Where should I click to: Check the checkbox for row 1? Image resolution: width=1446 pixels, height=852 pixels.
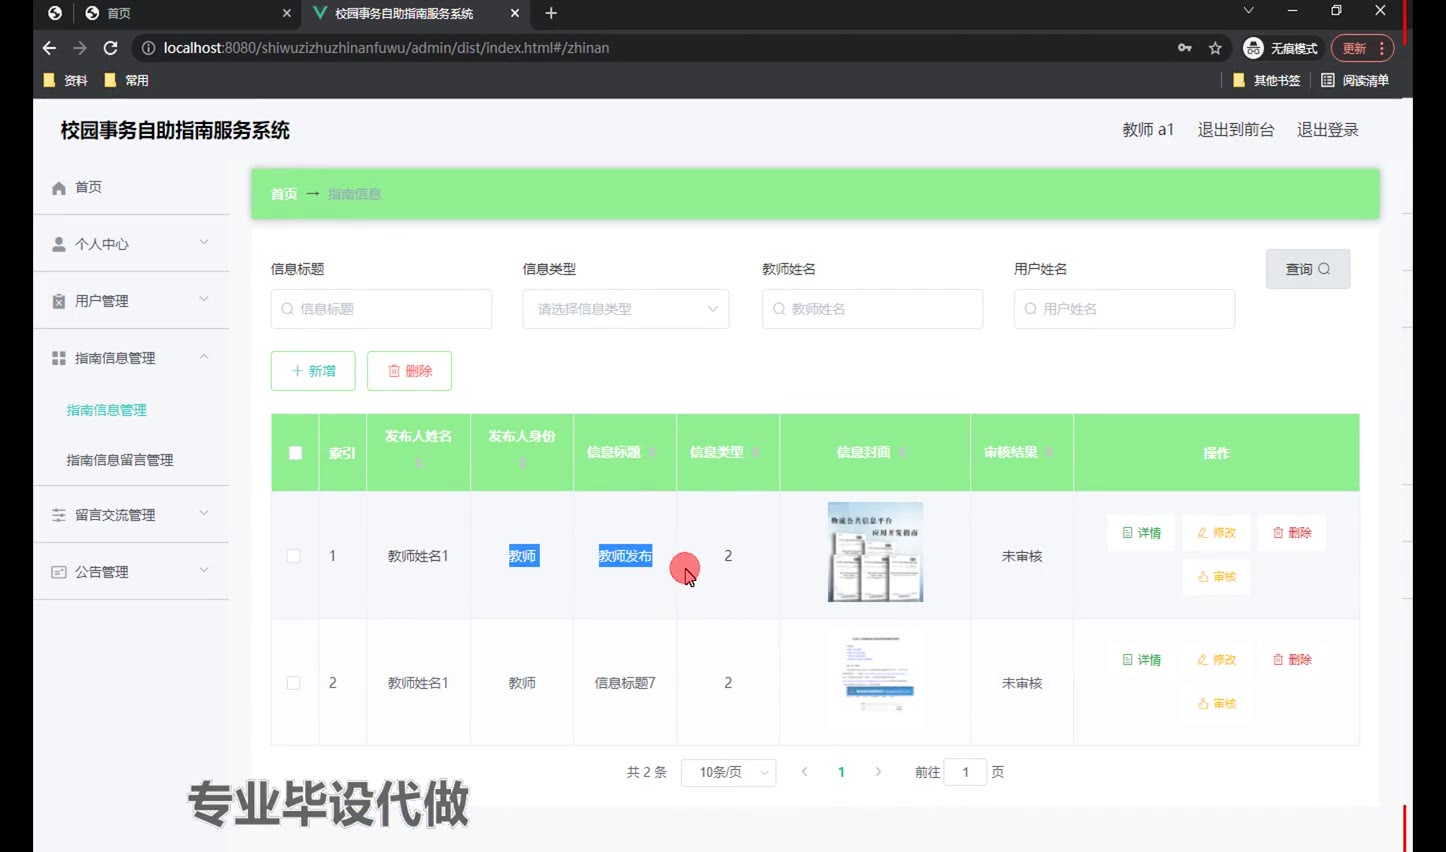[x=294, y=556]
